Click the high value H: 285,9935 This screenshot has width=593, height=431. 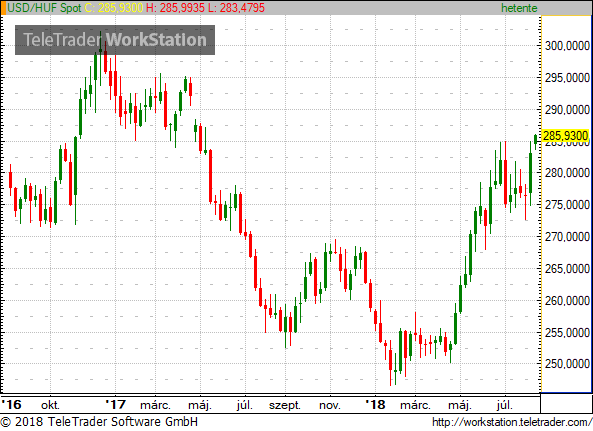pyautogui.click(x=175, y=8)
